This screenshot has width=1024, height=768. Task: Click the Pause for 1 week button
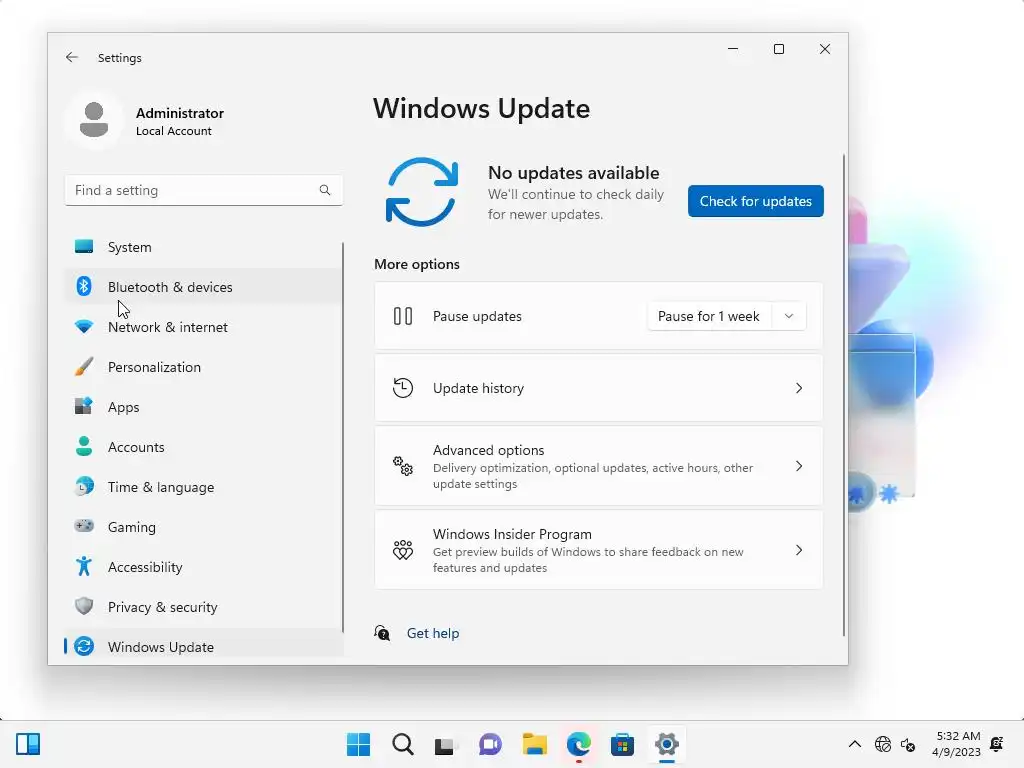point(709,316)
